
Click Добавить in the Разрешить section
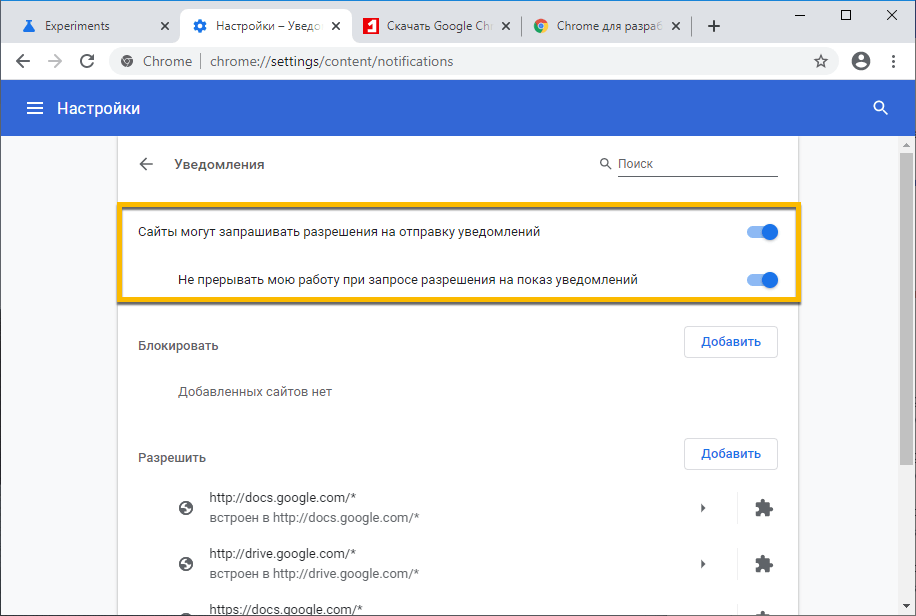tap(730, 454)
